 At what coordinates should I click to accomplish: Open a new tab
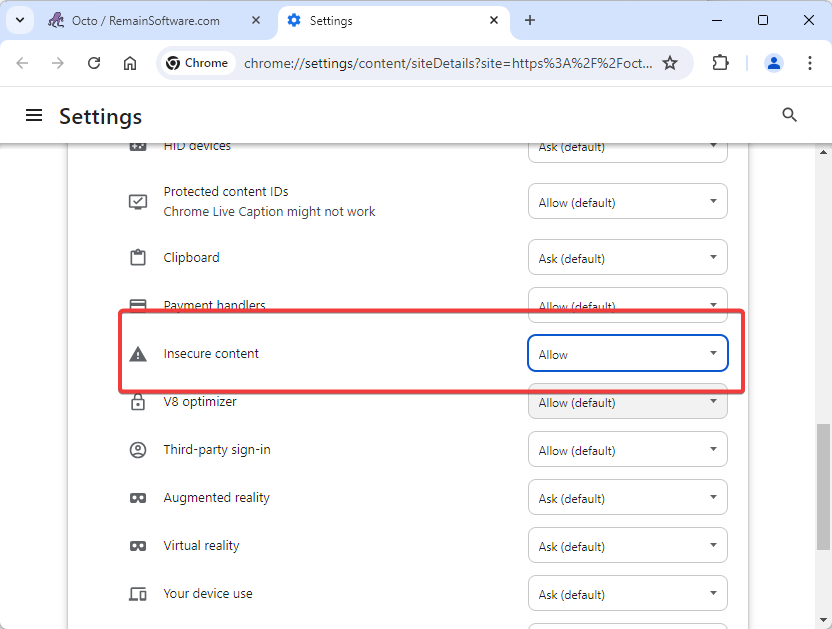pos(530,20)
